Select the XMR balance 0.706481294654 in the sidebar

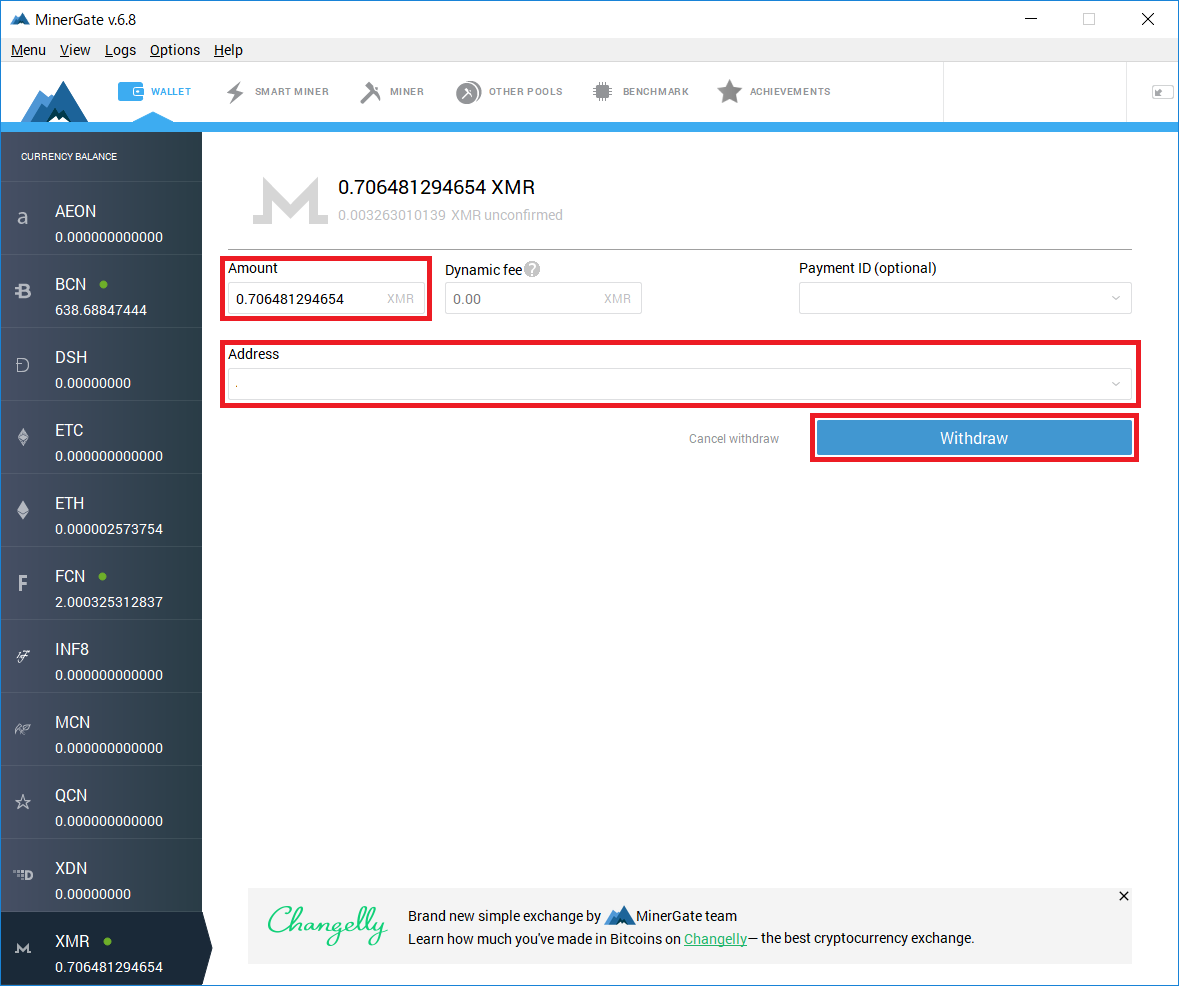[109, 966]
